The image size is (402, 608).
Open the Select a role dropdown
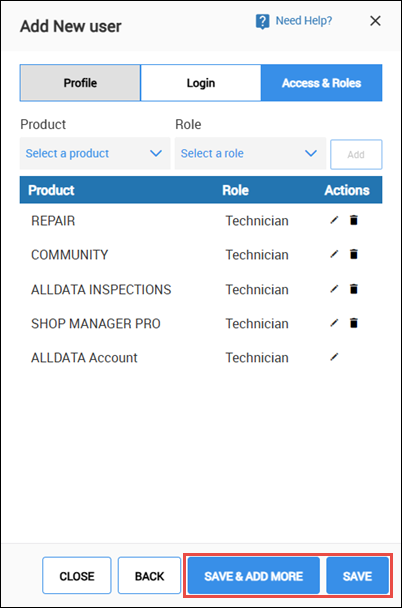250,154
